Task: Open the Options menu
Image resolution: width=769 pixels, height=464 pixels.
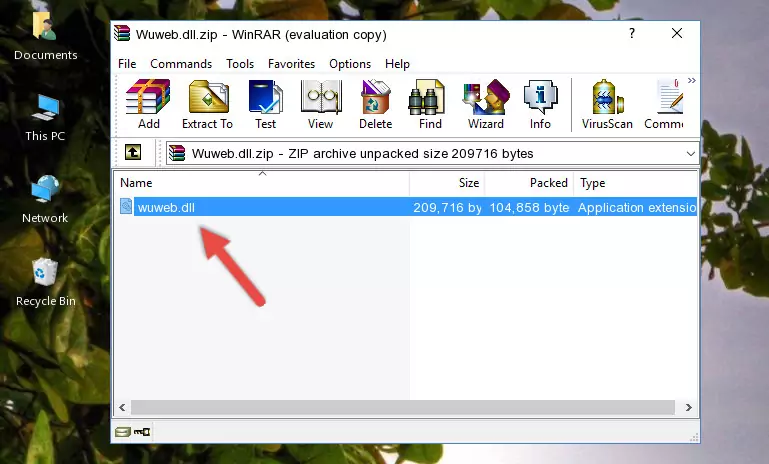Action: [x=350, y=64]
